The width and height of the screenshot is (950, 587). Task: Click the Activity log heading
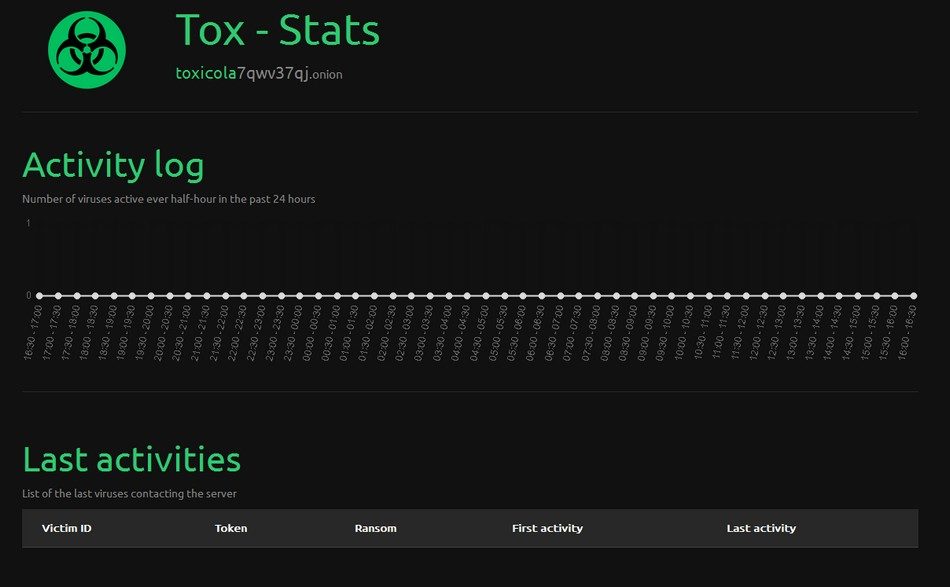point(113,165)
